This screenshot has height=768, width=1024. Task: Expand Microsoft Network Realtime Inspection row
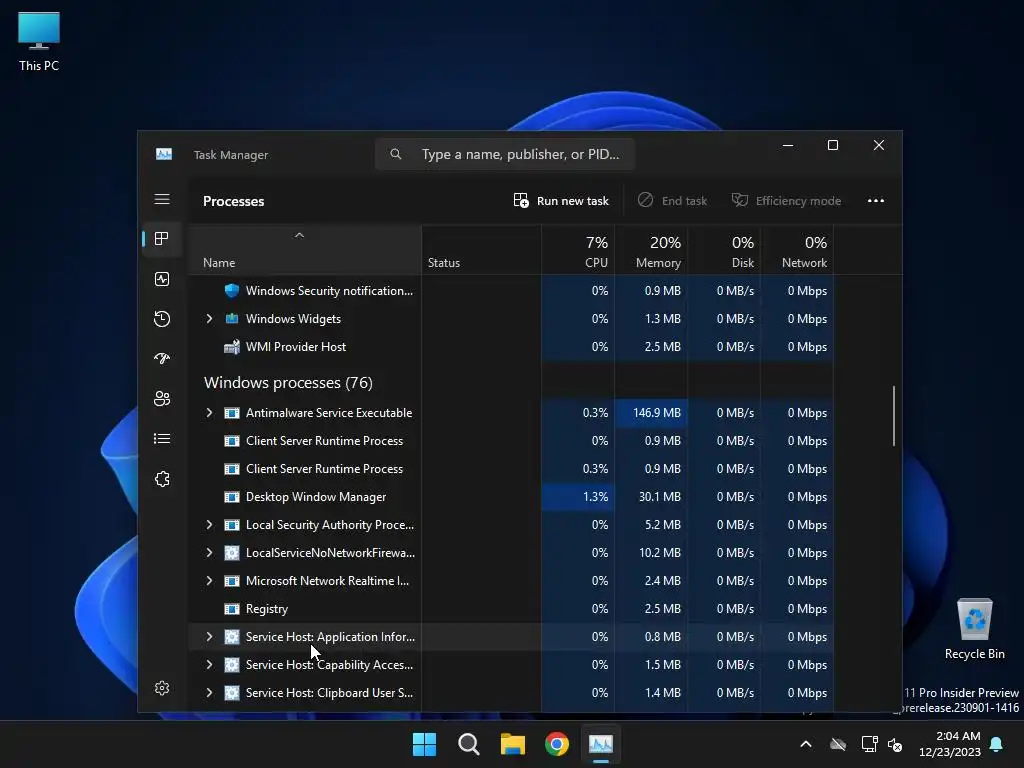click(x=209, y=581)
